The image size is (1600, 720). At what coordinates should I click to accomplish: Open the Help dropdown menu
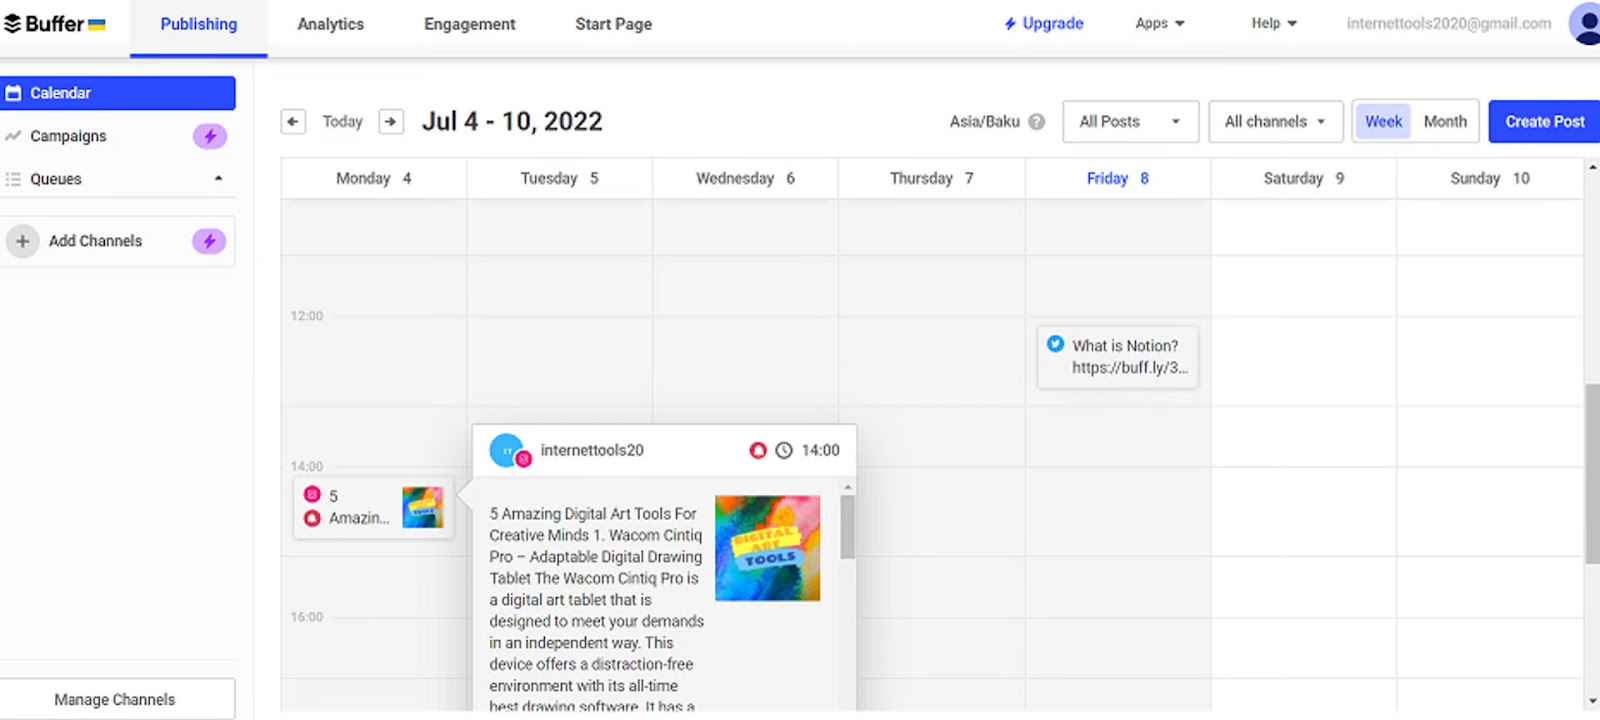click(x=1274, y=23)
